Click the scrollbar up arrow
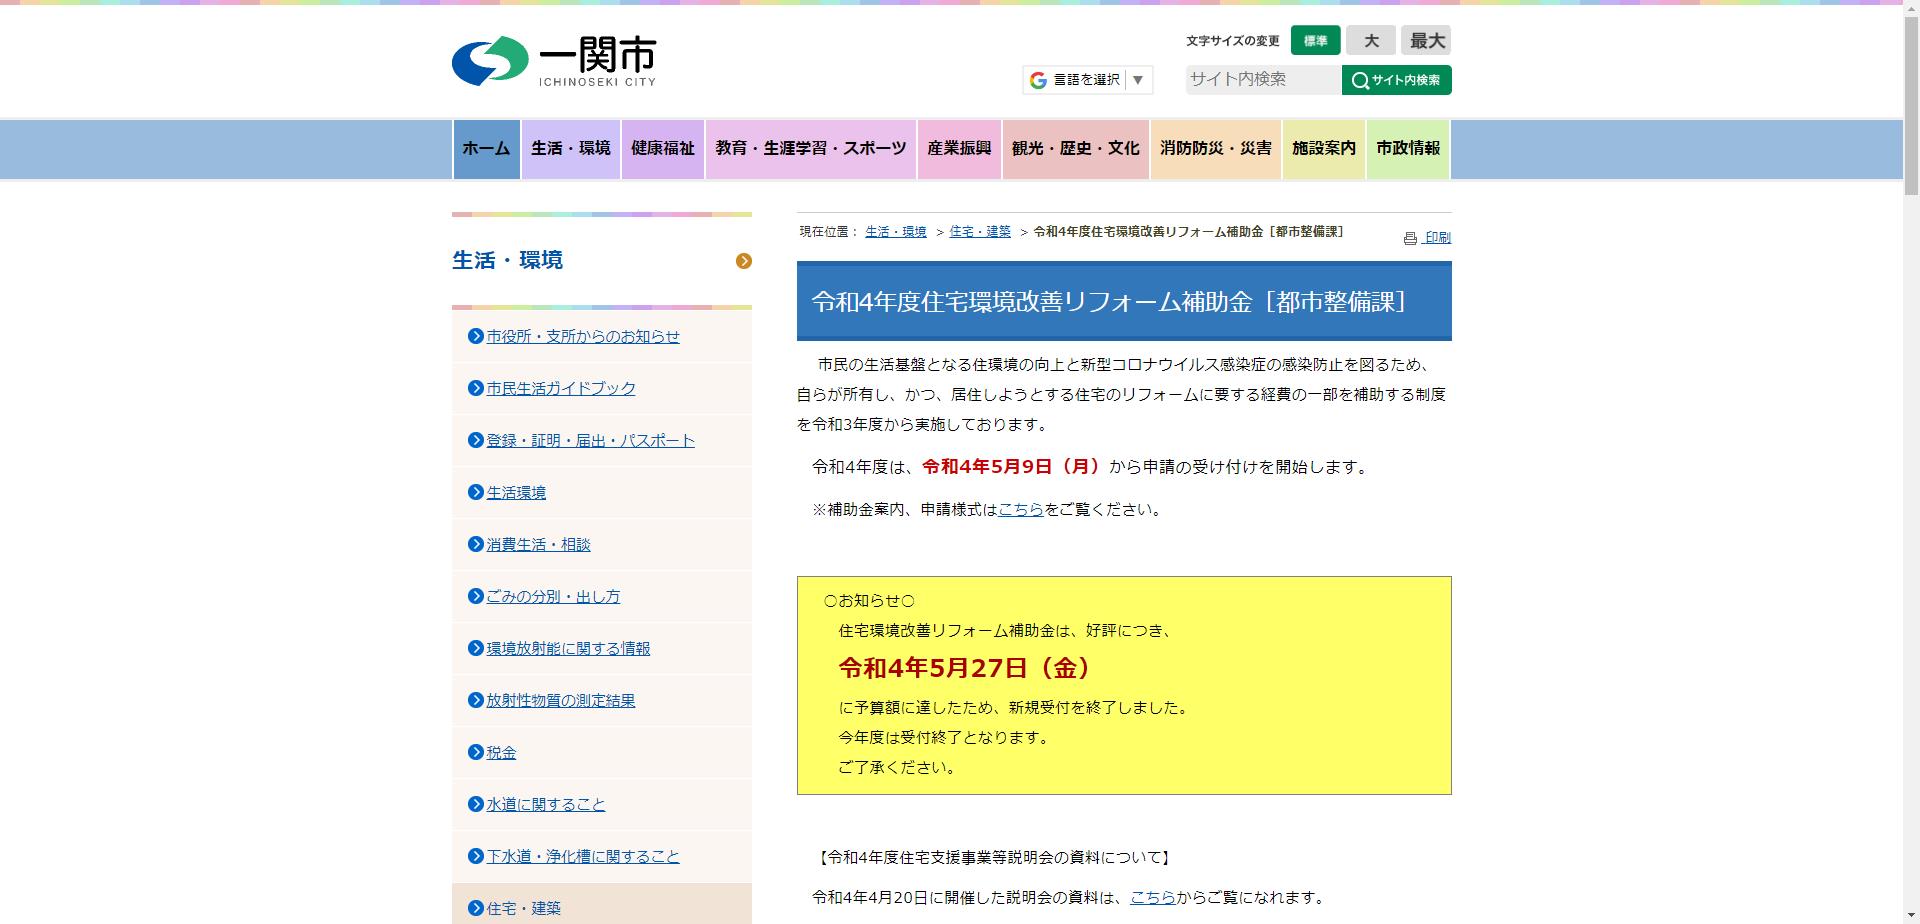 (x=1911, y=8)
